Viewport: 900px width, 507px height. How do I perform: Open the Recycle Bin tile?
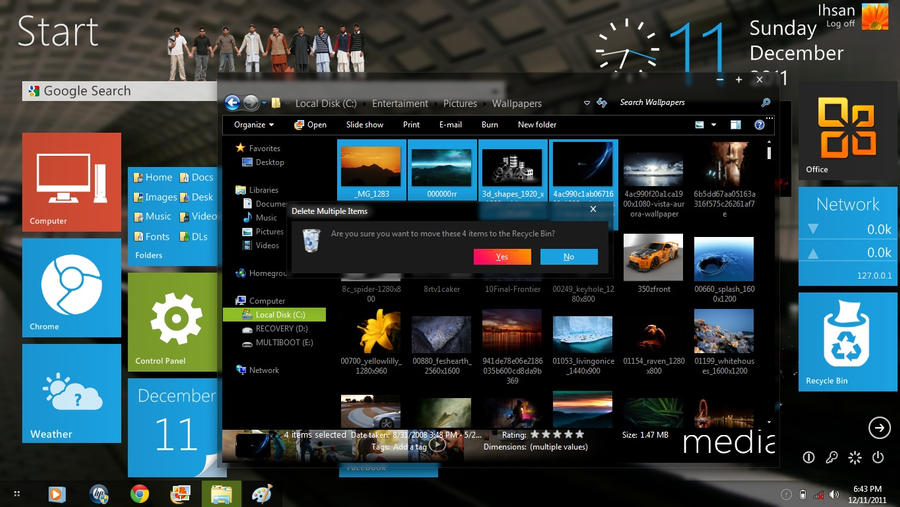tap(847, 342)
